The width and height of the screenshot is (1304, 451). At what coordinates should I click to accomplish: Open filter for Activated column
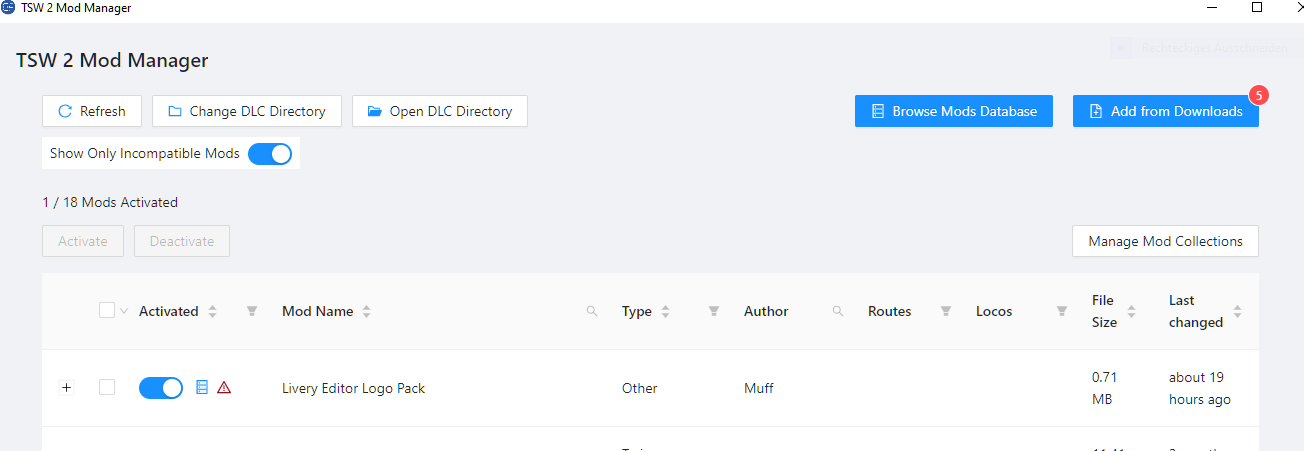[x=252, y=311]
